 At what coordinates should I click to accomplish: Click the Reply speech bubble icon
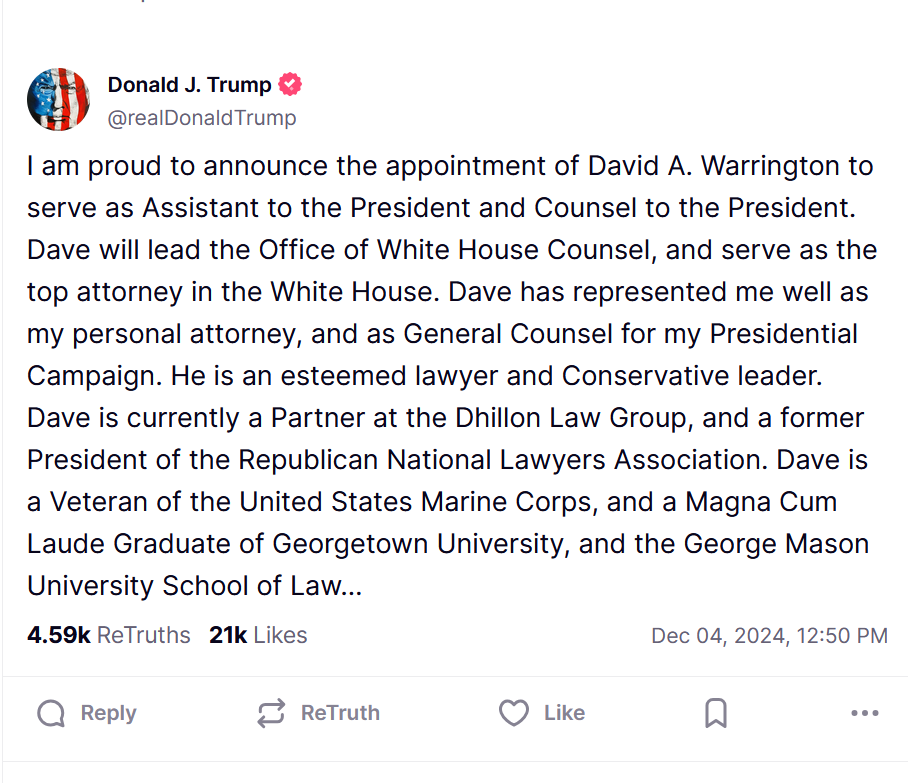(x=52, y=713)
